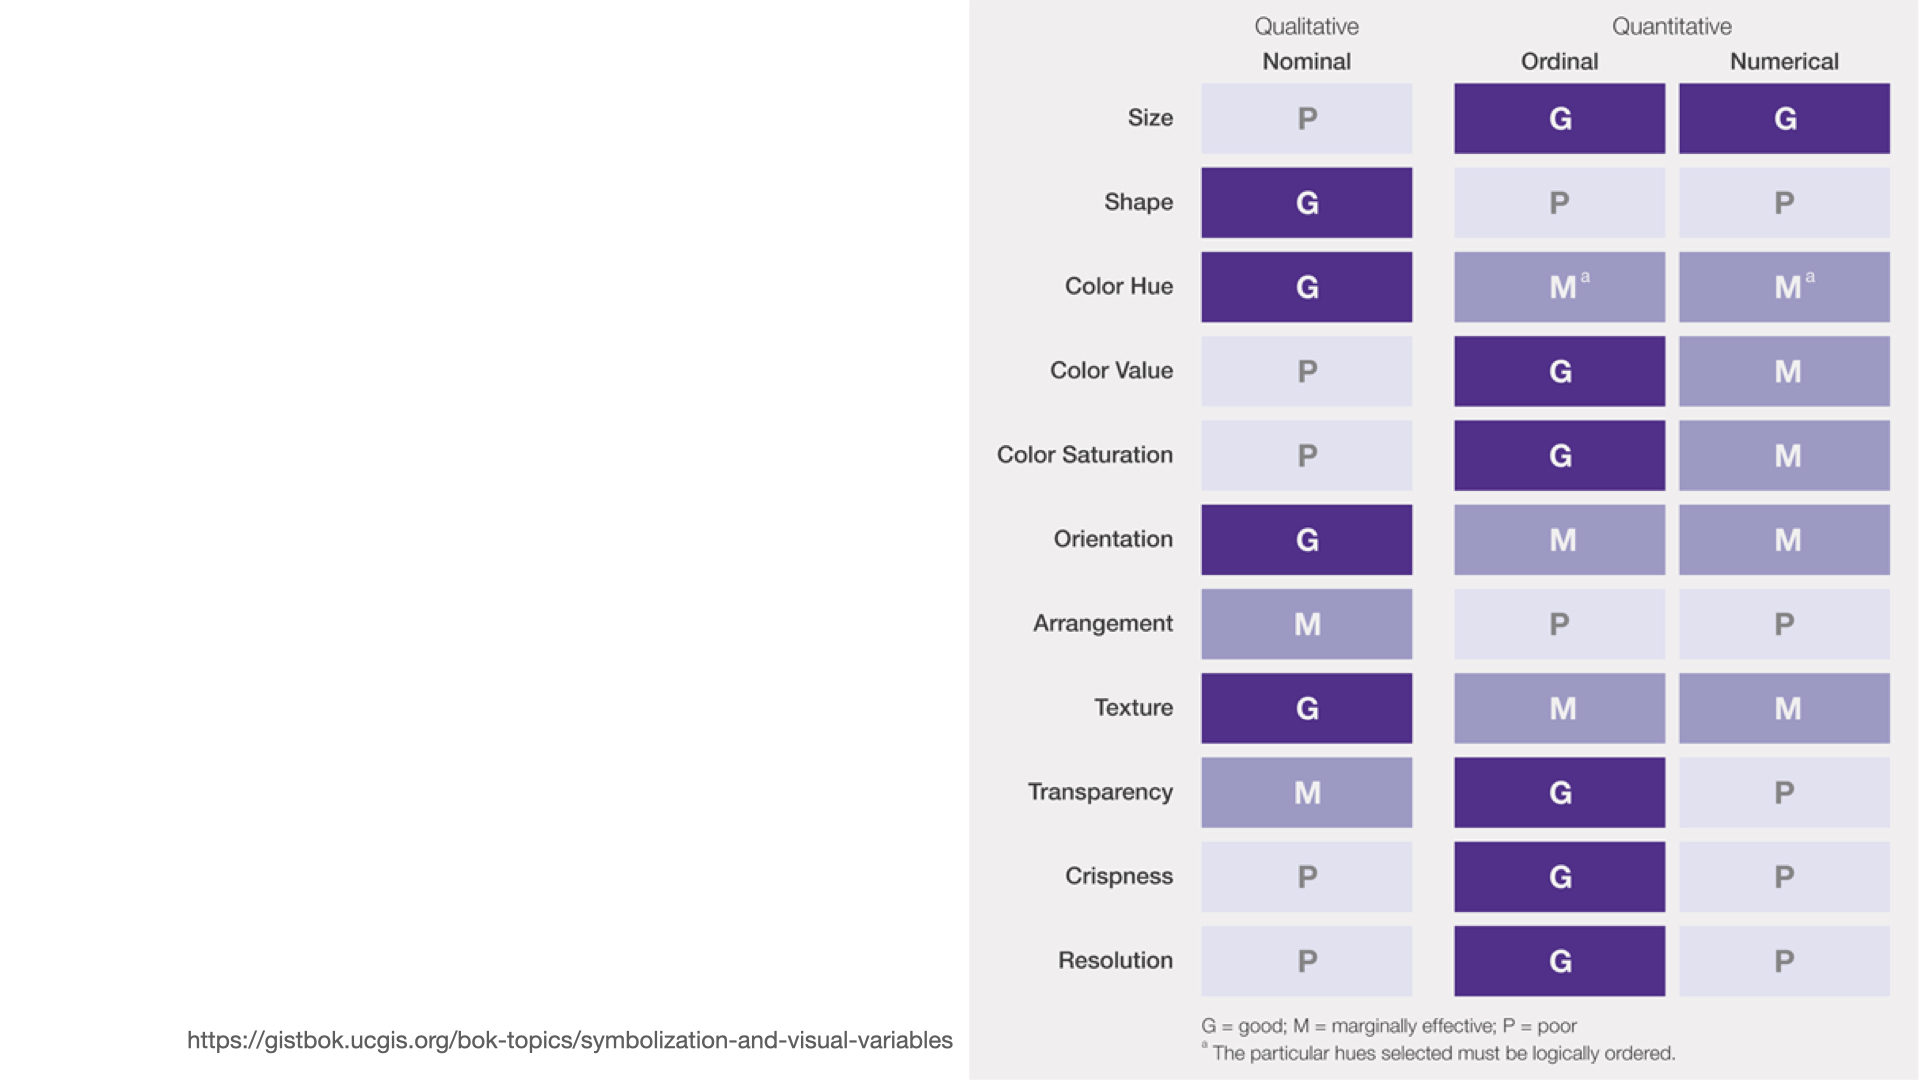Click Arrangement Nominal M cell

coord(1306,624)
